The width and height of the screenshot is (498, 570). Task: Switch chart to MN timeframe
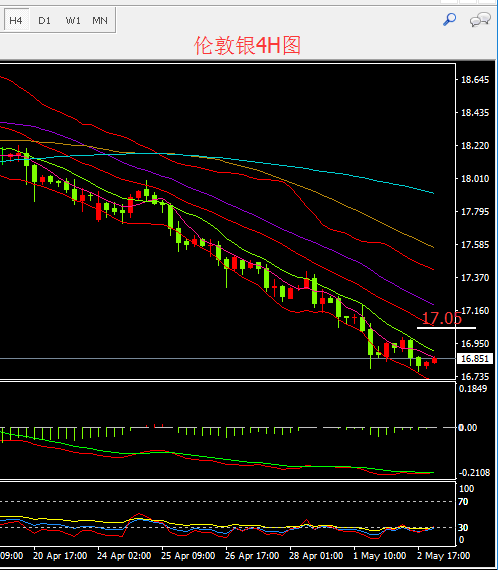coord(100,20)
